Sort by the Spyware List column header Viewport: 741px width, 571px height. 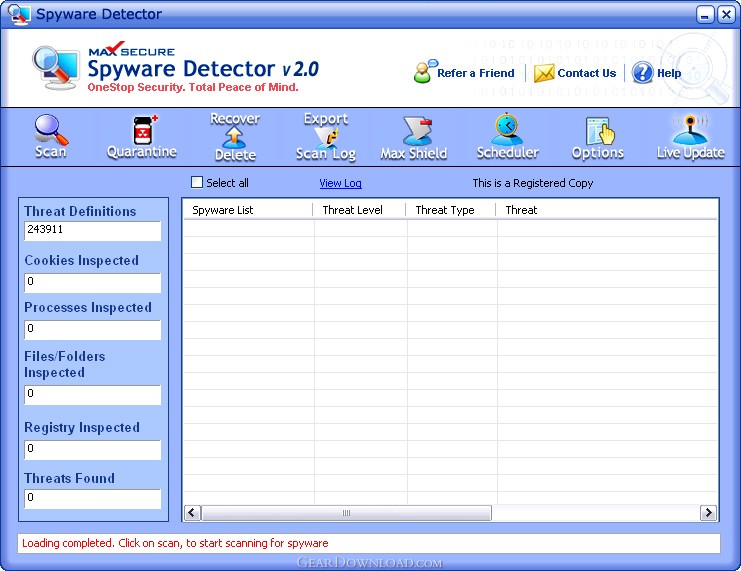[248, 210]
